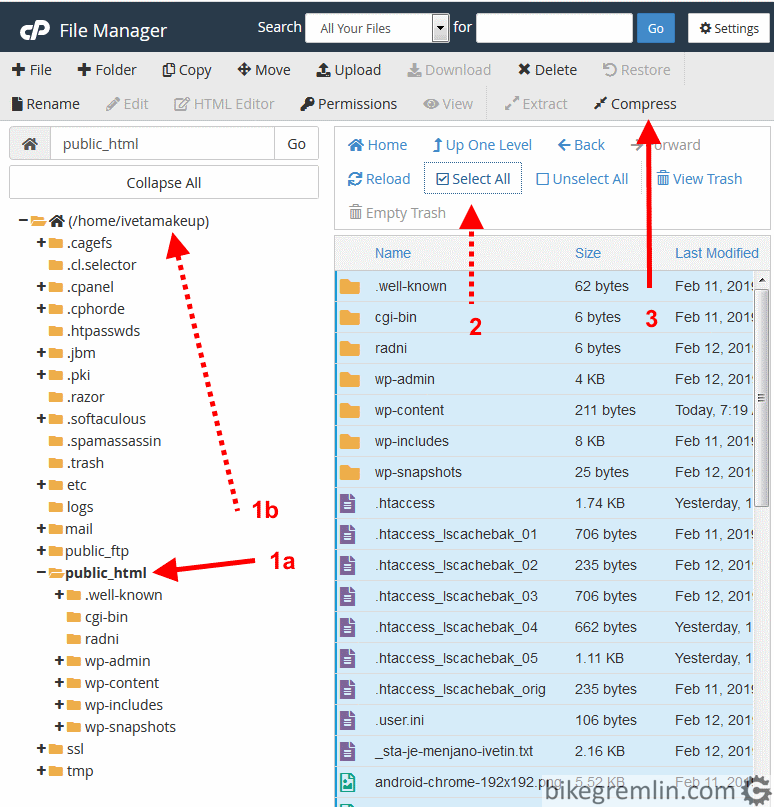Image resolution: width=774 pixels, height=807 pixels.
Task: Click the Move toolbar button
Action: coord(264,70)
